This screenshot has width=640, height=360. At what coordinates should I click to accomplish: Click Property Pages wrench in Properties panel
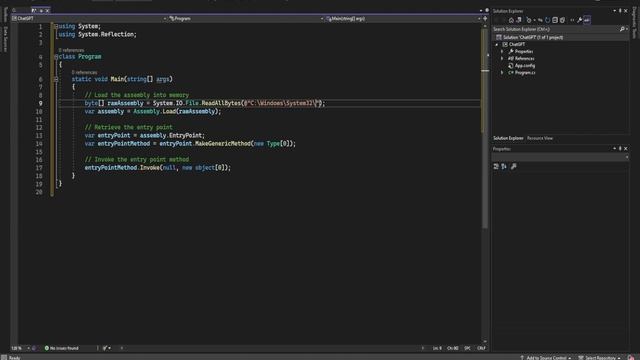(x=514, y=166)
